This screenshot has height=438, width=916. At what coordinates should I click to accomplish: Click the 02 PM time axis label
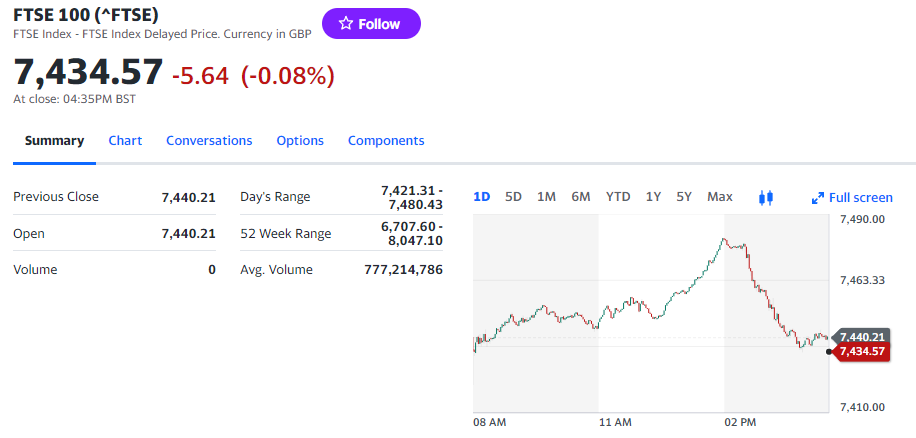740,422
